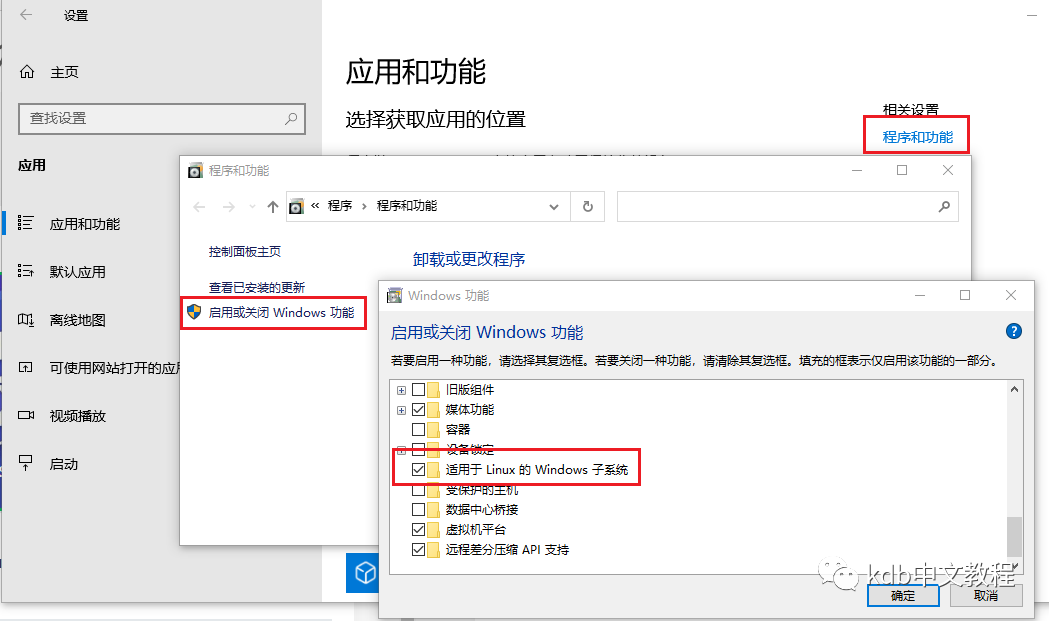The image size is (1049, 621).
Task: Click 程序和功能 breadcrumb in address bar
Action: pos(407,206)
